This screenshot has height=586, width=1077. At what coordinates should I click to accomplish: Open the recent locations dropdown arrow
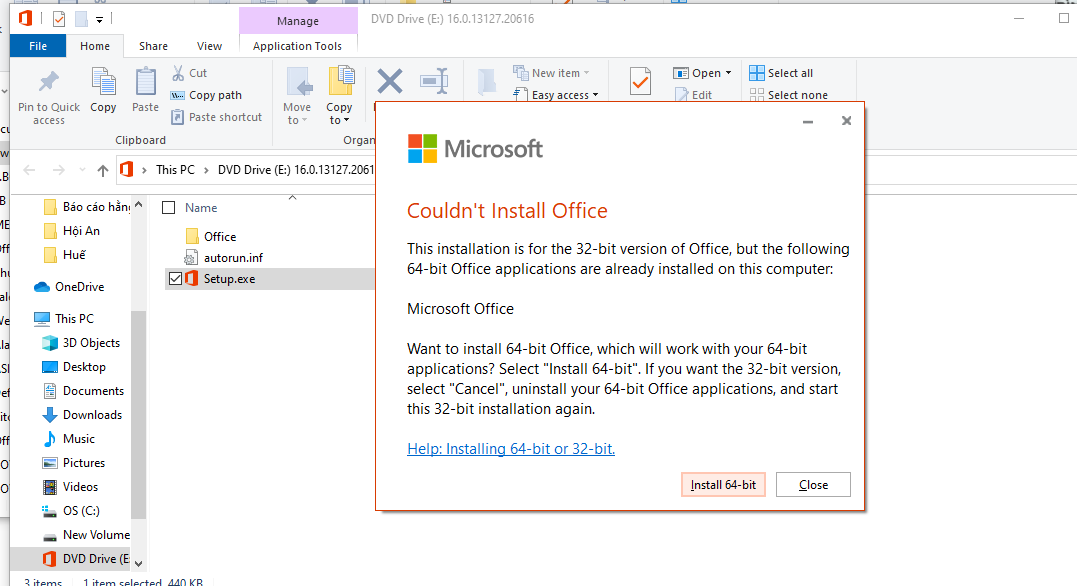pyautogui.click(x=82, y=170)
